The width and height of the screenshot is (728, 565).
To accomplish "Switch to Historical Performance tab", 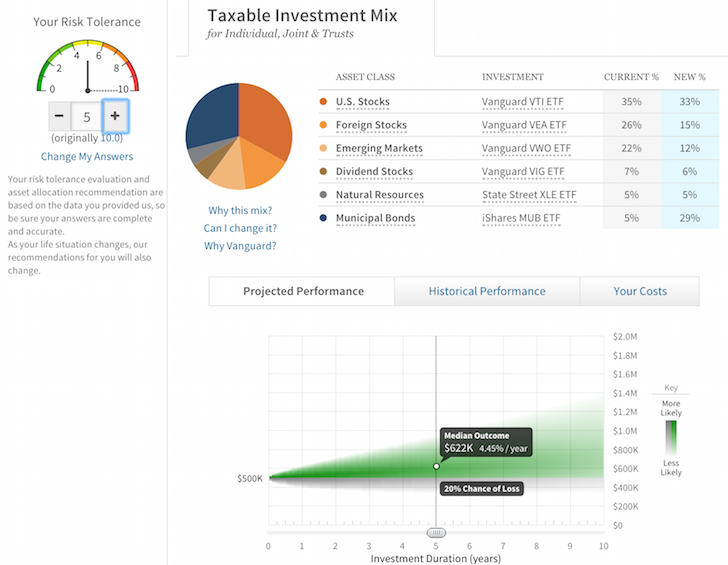I will pos(487,291).
